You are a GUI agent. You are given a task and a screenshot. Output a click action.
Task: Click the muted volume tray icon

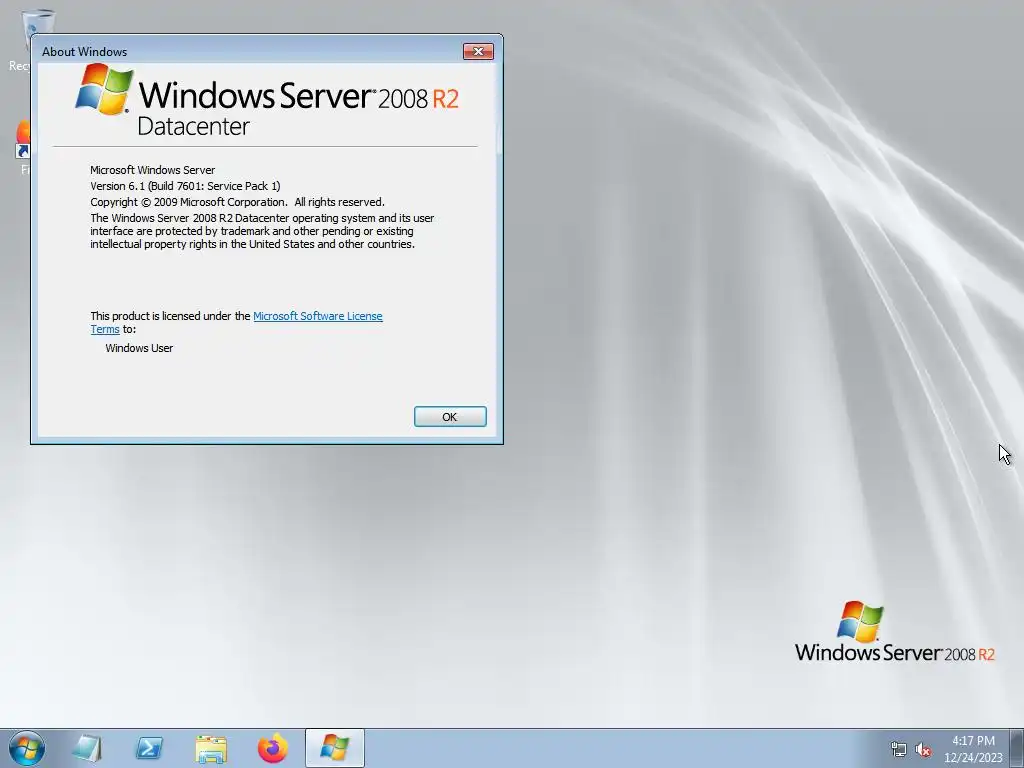[x=923, y=750]
